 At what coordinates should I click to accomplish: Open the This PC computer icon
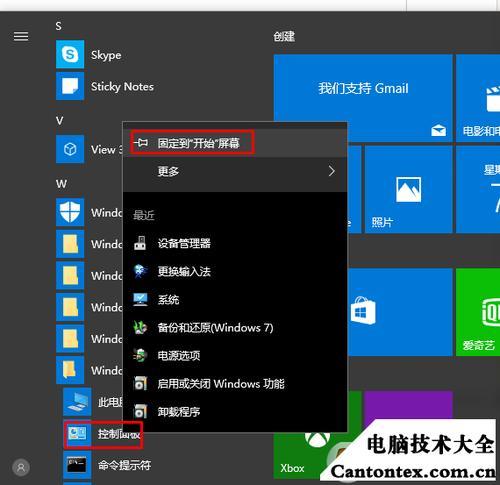[x=77, y=402]
